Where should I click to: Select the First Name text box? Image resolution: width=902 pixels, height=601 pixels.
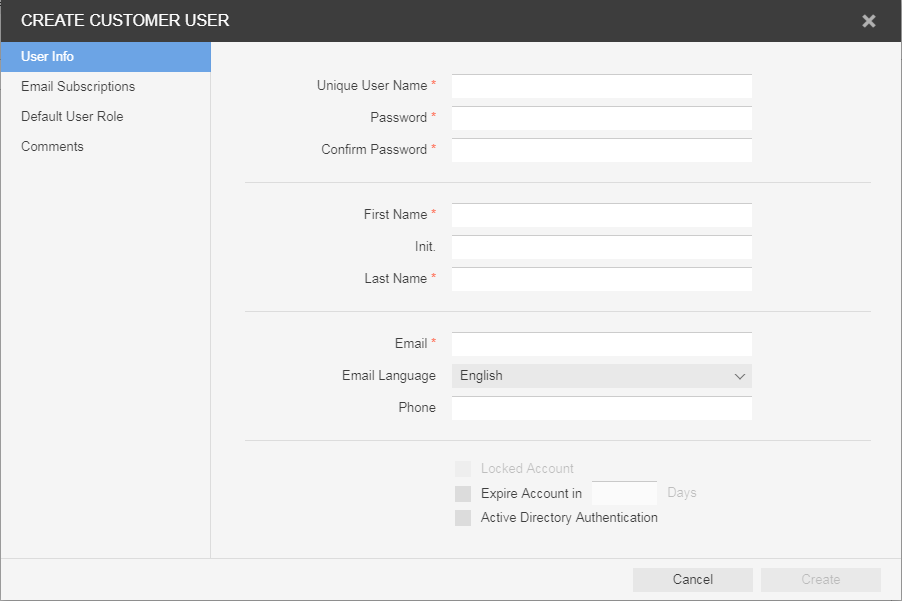tap(601, 216)
